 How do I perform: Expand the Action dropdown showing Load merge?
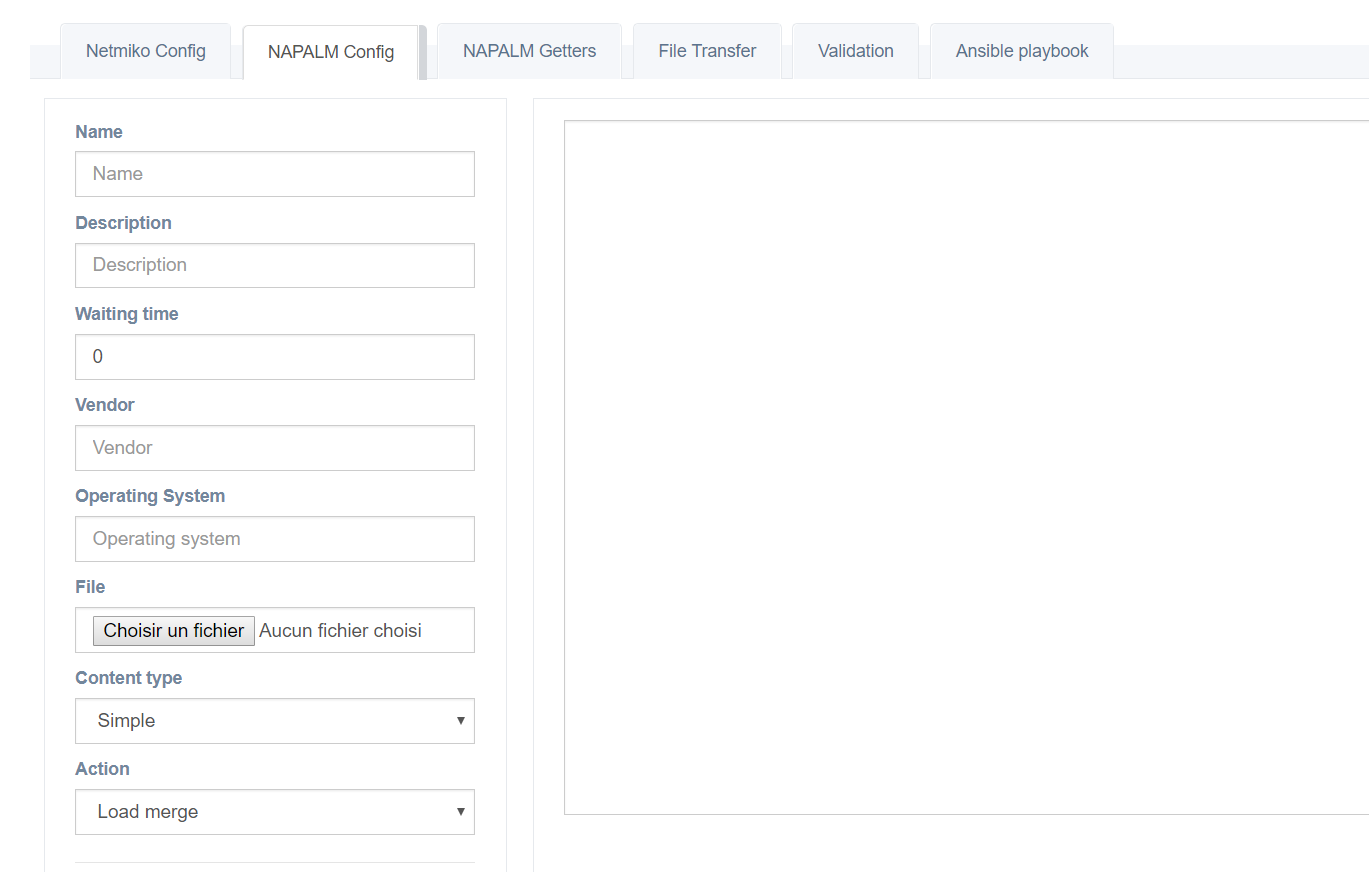(275, 812)
